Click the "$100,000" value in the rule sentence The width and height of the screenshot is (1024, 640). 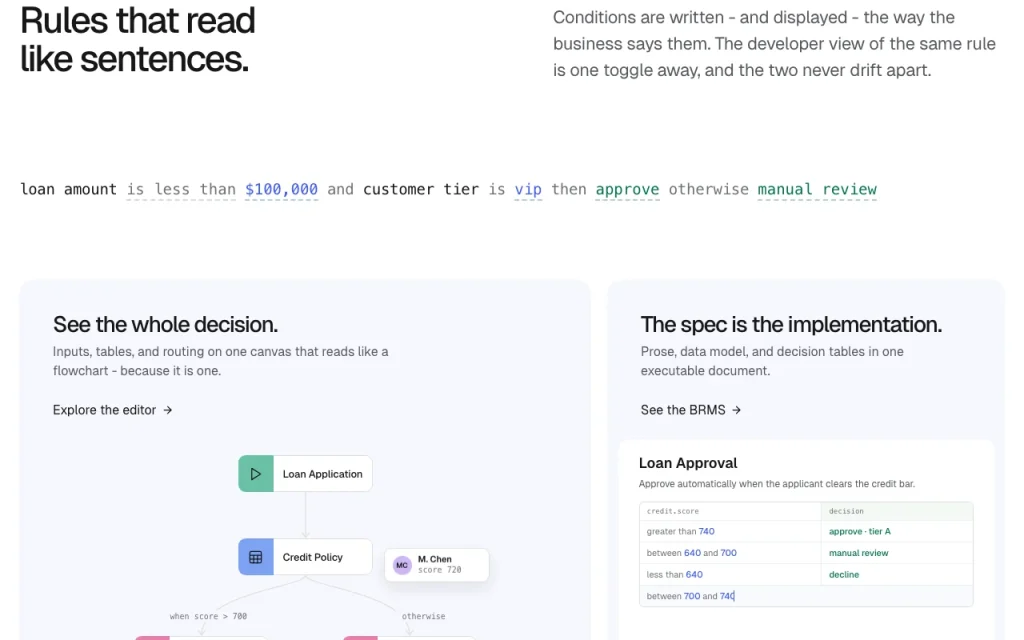[x=281, y=189]
